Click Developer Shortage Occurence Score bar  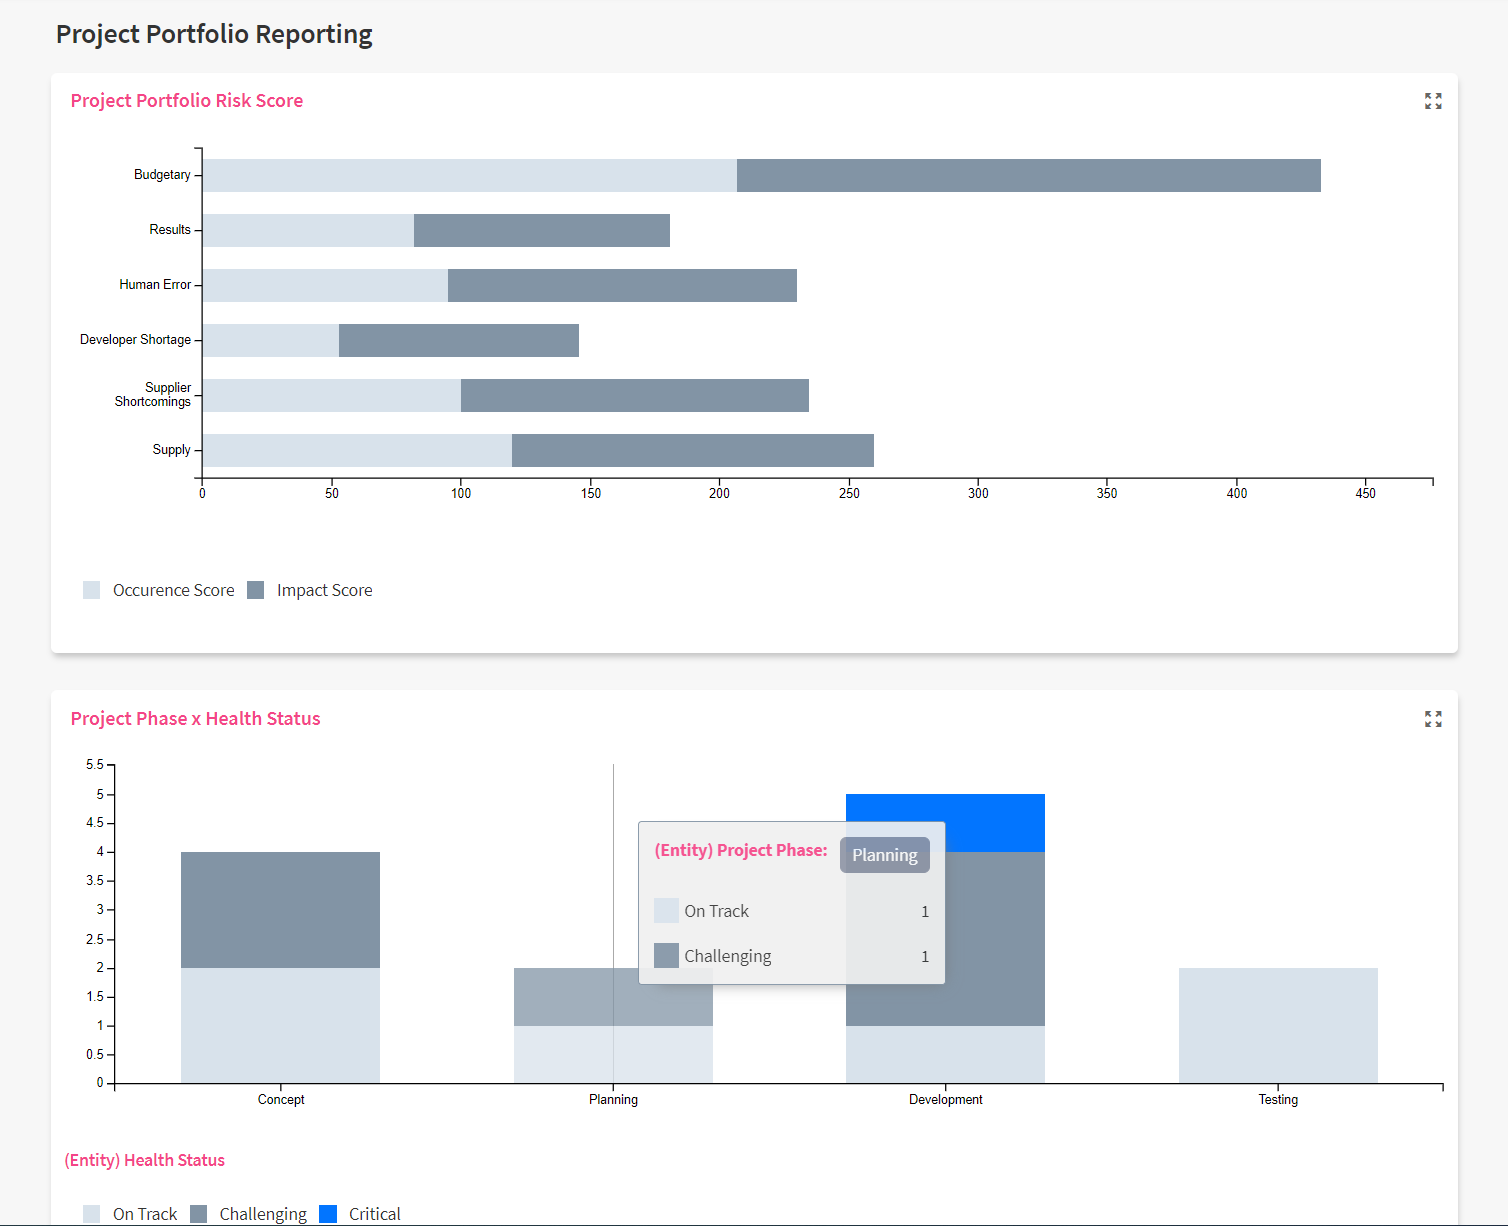click(270, 340)
